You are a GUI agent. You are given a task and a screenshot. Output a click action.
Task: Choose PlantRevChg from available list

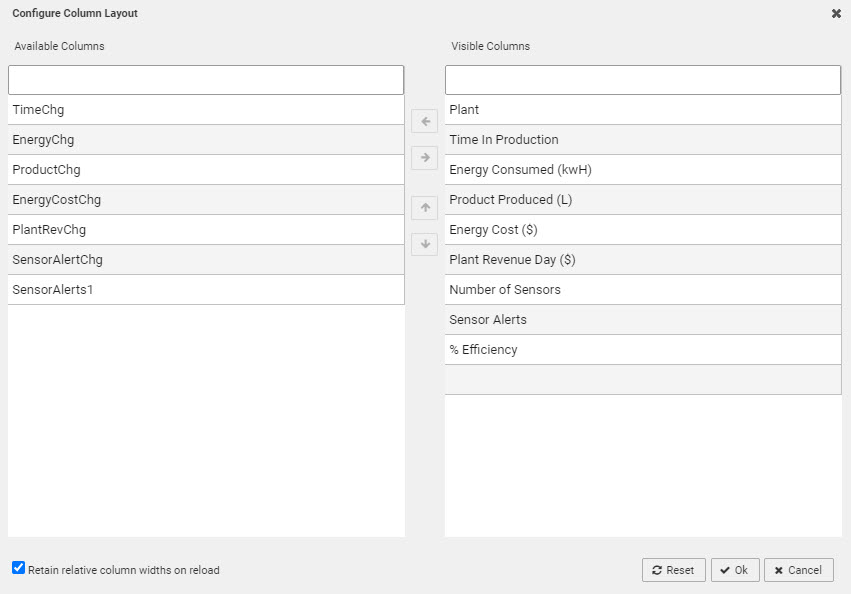pos(206,230)
